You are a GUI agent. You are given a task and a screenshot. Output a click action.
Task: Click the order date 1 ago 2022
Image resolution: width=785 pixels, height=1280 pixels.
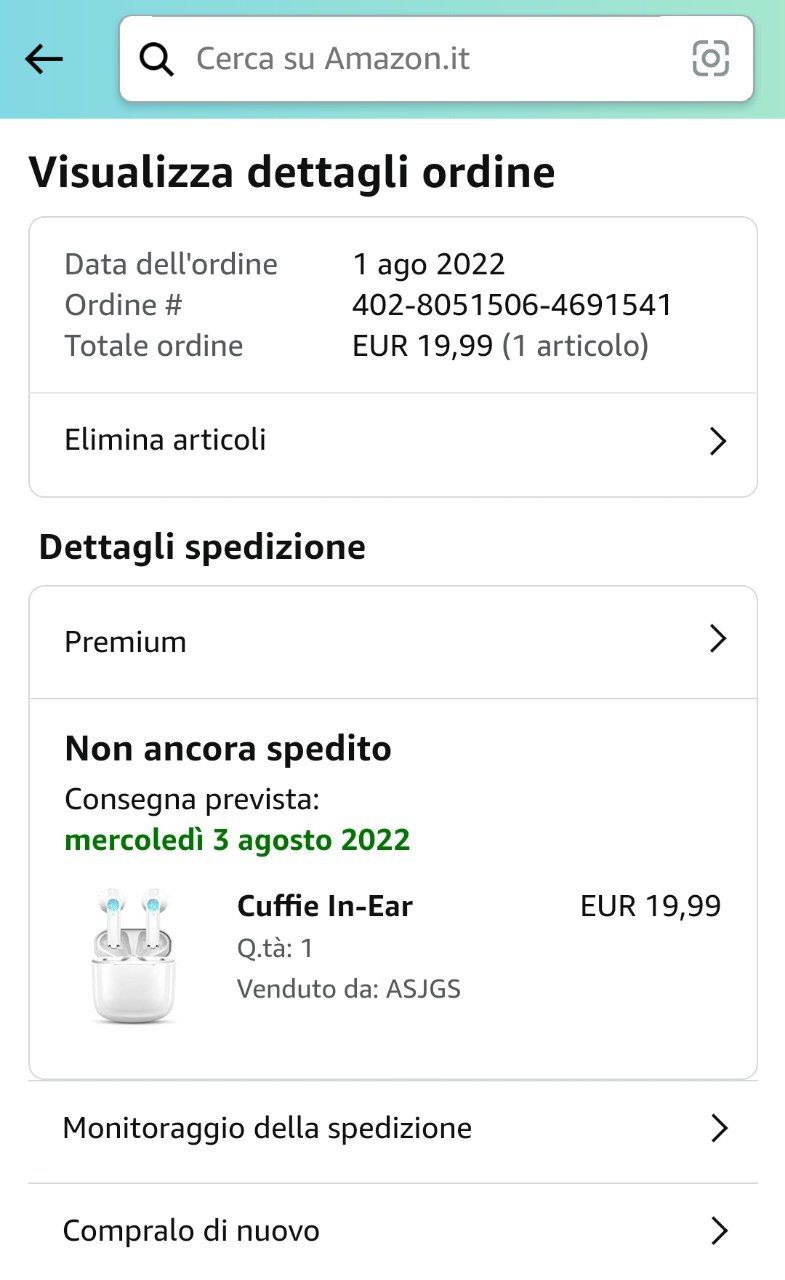tap(429, 265)
